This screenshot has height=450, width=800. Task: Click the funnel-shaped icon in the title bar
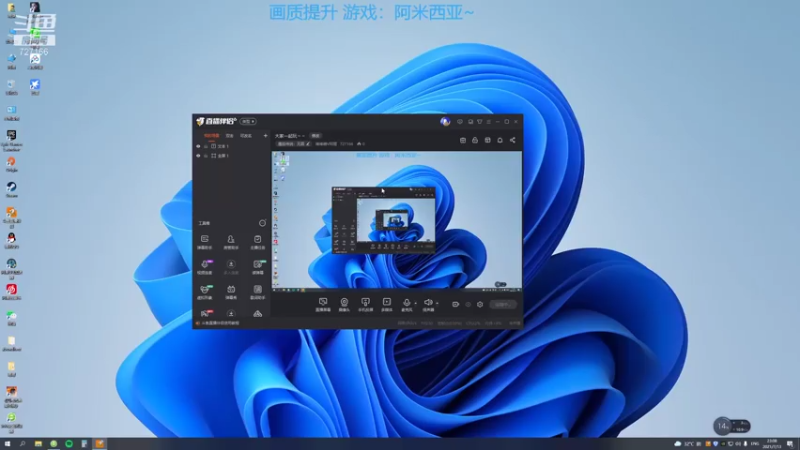[x=480, y=121]
